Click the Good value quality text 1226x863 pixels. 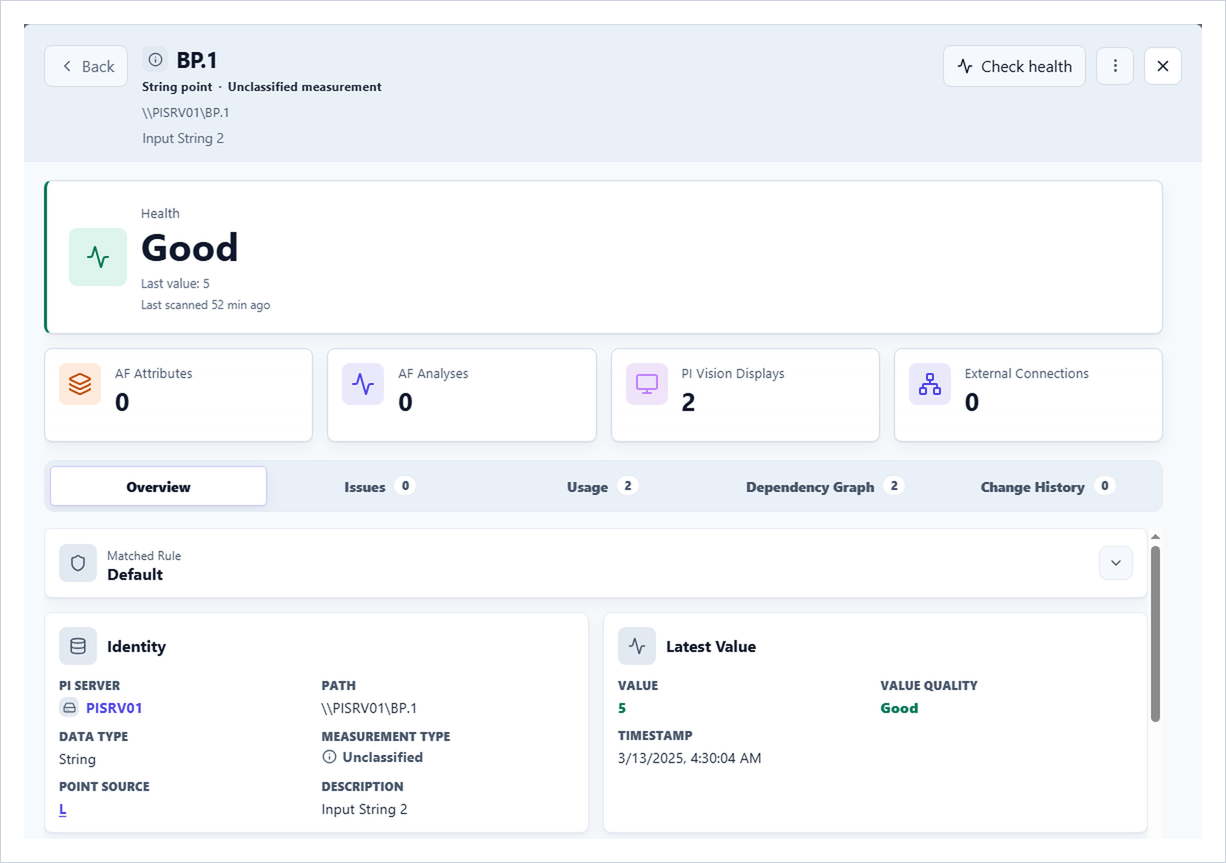click(x=899, y=708)
